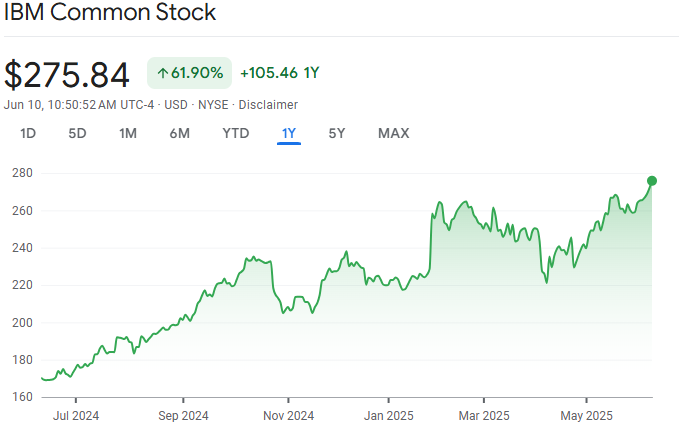Switch to the 1M range
The width and height of the screenshot is (679, 438).
pyautogui.click(x=128, y=133)
